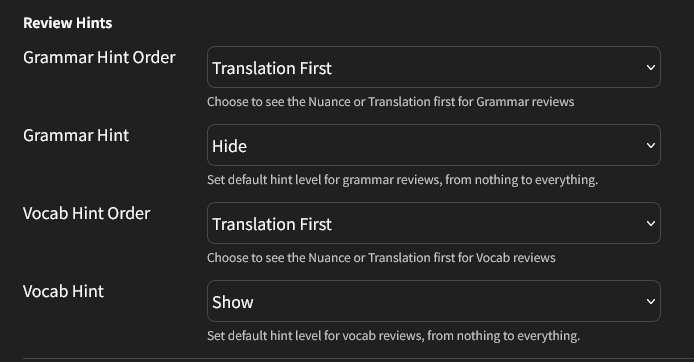Click the Vocab reviews Nuance or Translation description
This screenshot has width=694, height=362.
pyautogui.click(x=381, y=258)
